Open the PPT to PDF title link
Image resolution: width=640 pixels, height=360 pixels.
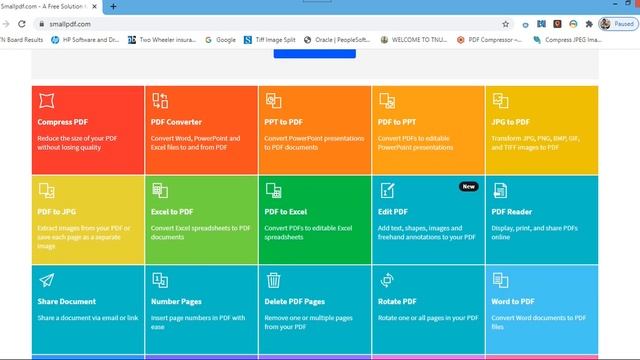click(283, 122)
